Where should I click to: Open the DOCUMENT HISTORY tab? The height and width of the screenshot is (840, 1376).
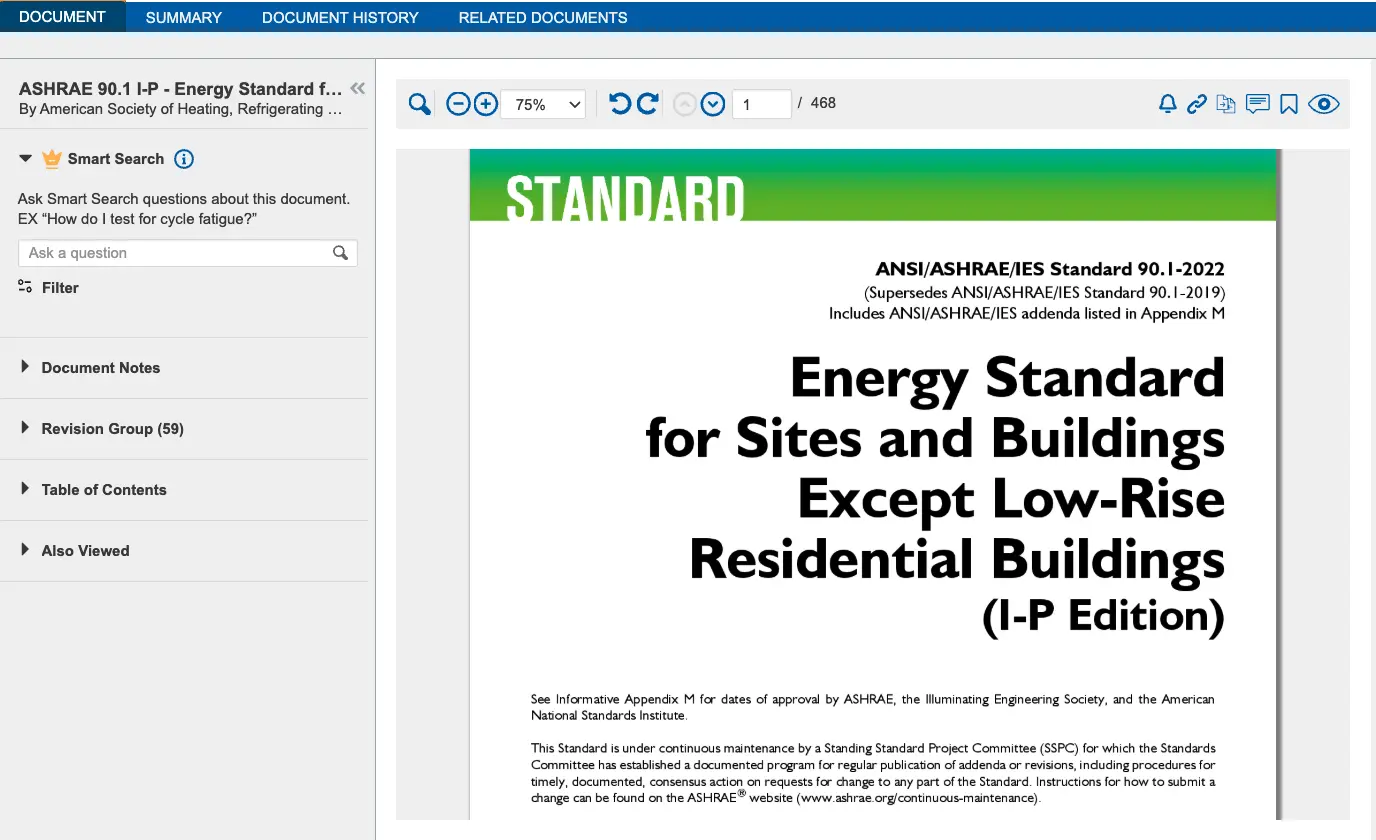(x=340, y=17)
